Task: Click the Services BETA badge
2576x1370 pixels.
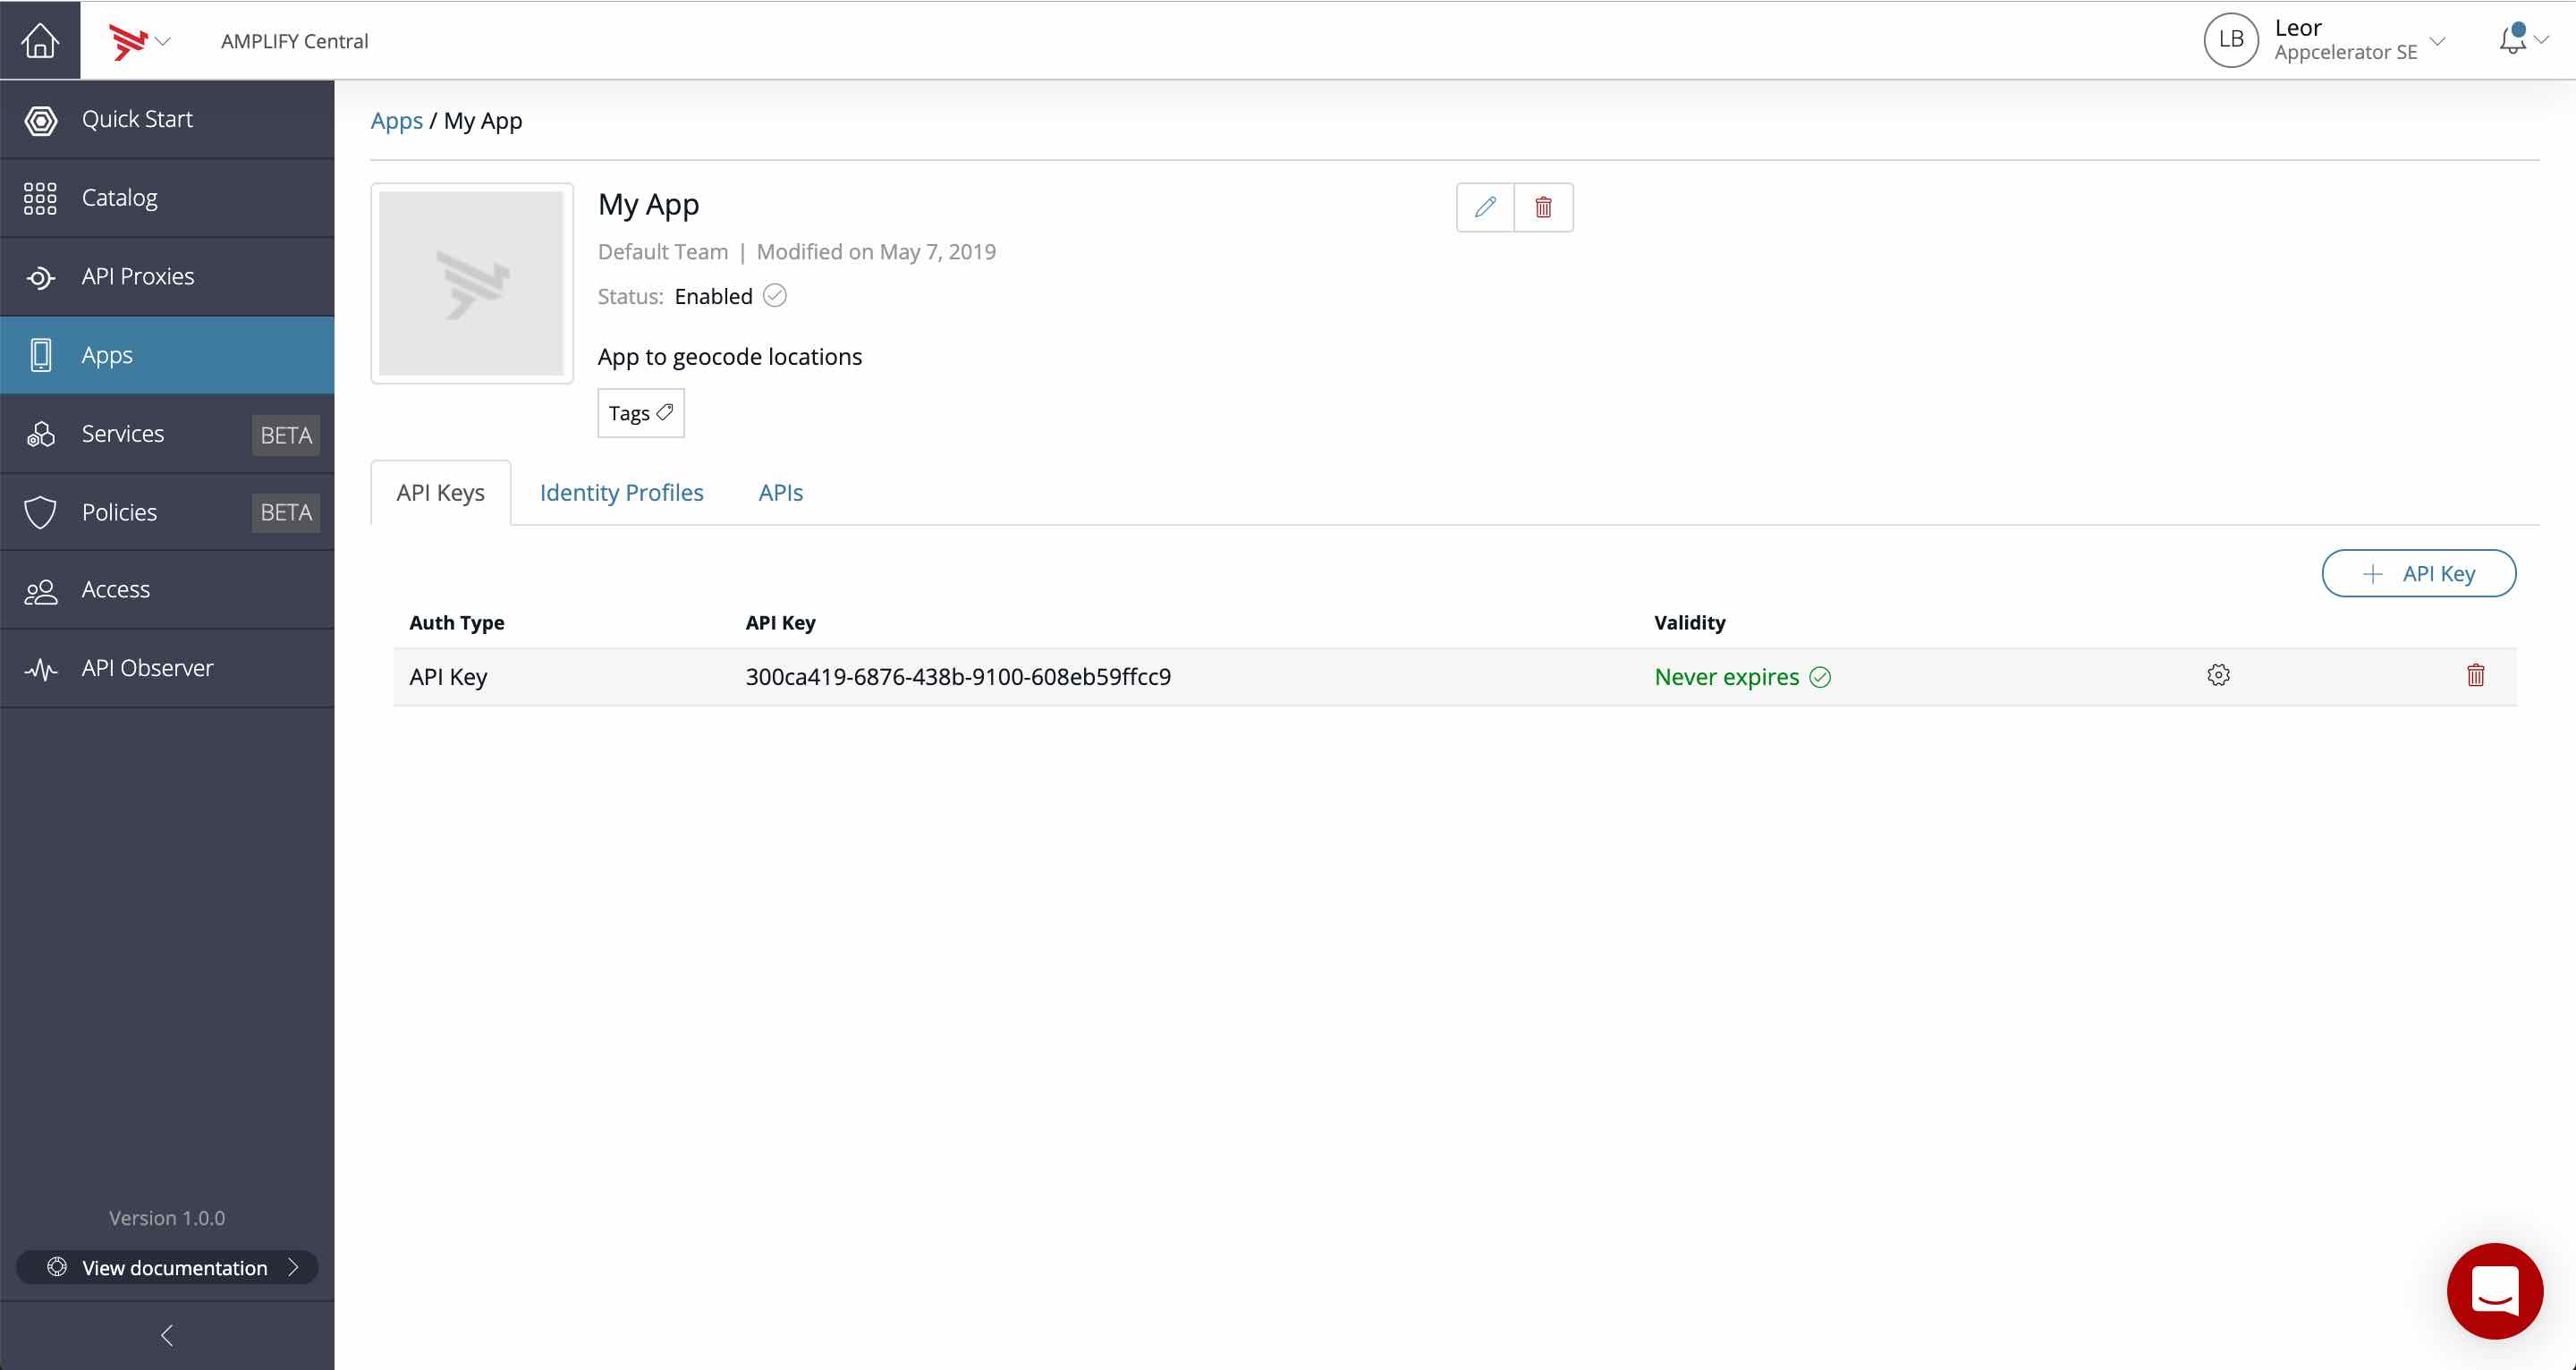Action: click(286, 435)
